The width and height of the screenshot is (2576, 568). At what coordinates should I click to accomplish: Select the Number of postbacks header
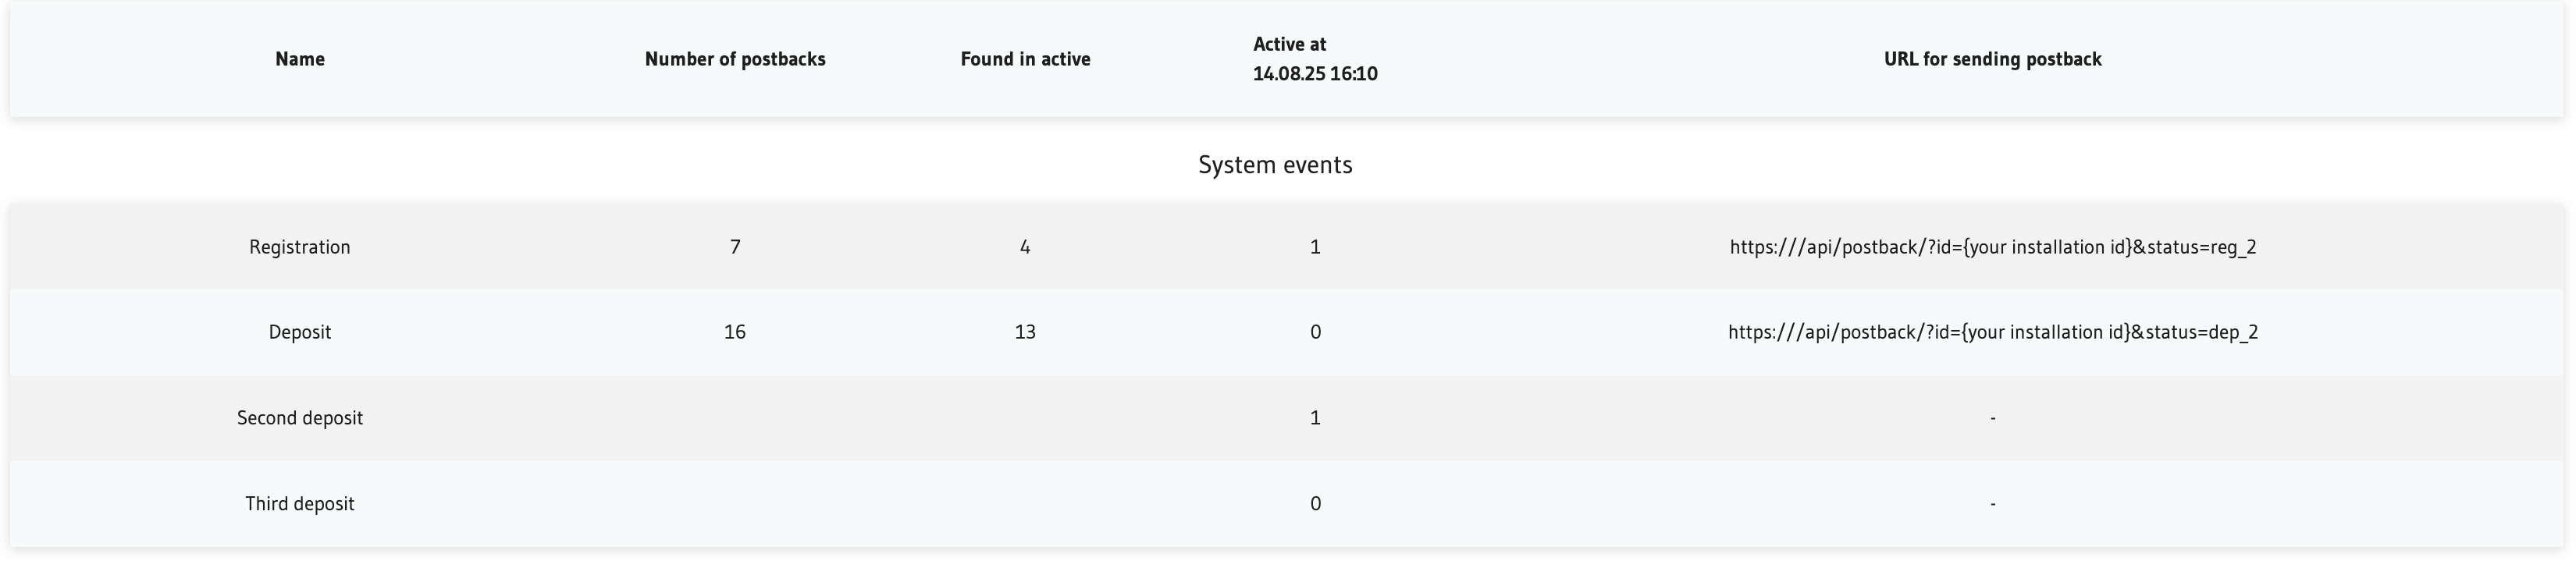click(735, 59)
